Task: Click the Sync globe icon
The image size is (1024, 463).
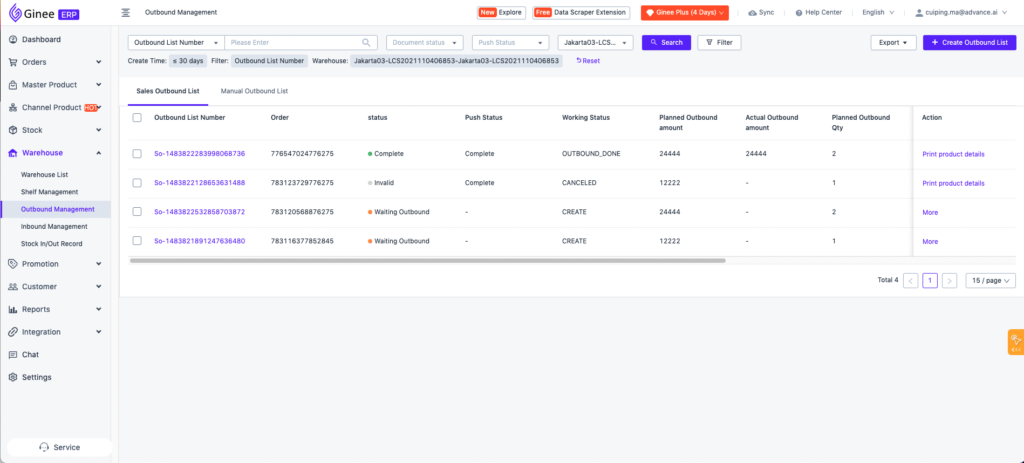Action: (752, 12)
